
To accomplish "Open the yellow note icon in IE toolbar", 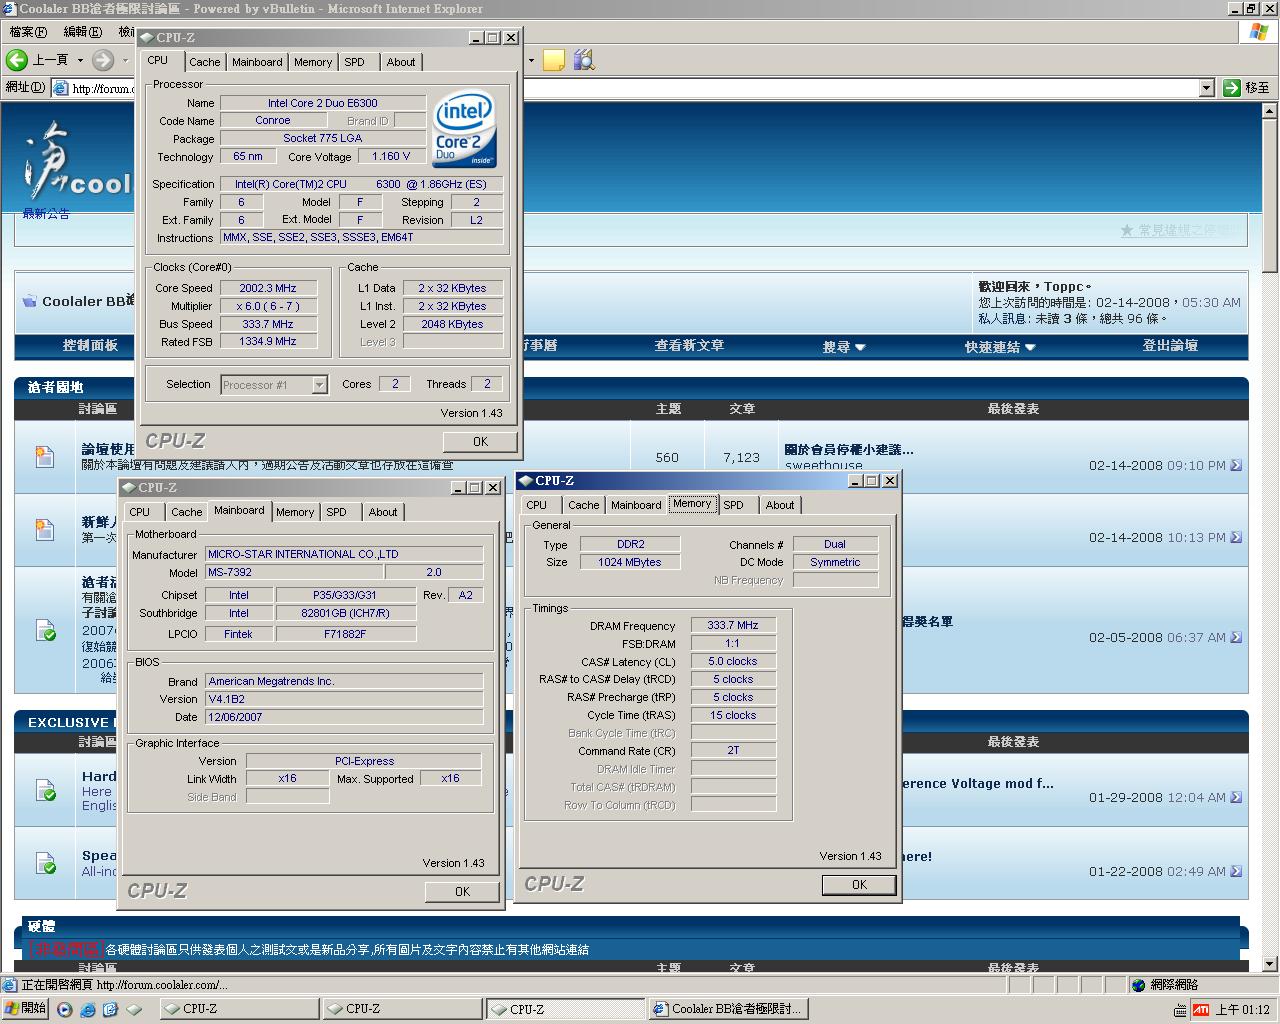I will click(554, 60).
